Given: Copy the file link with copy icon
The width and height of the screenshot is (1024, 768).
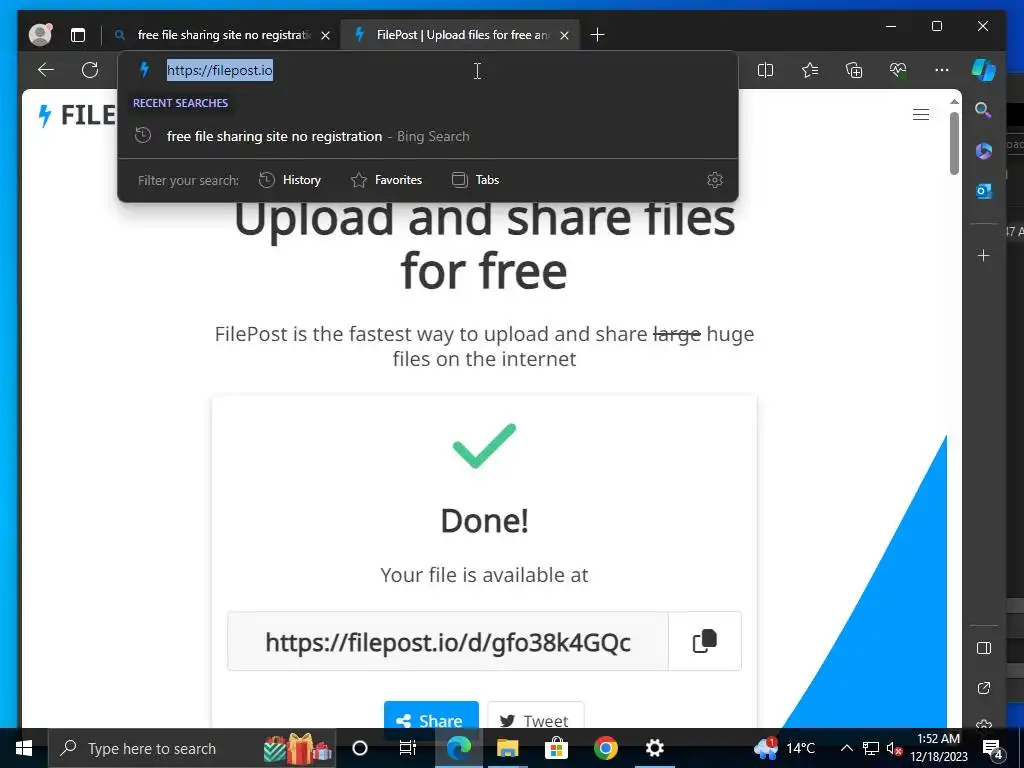Looking at the screenshot, I should click(x=705, y=641).
